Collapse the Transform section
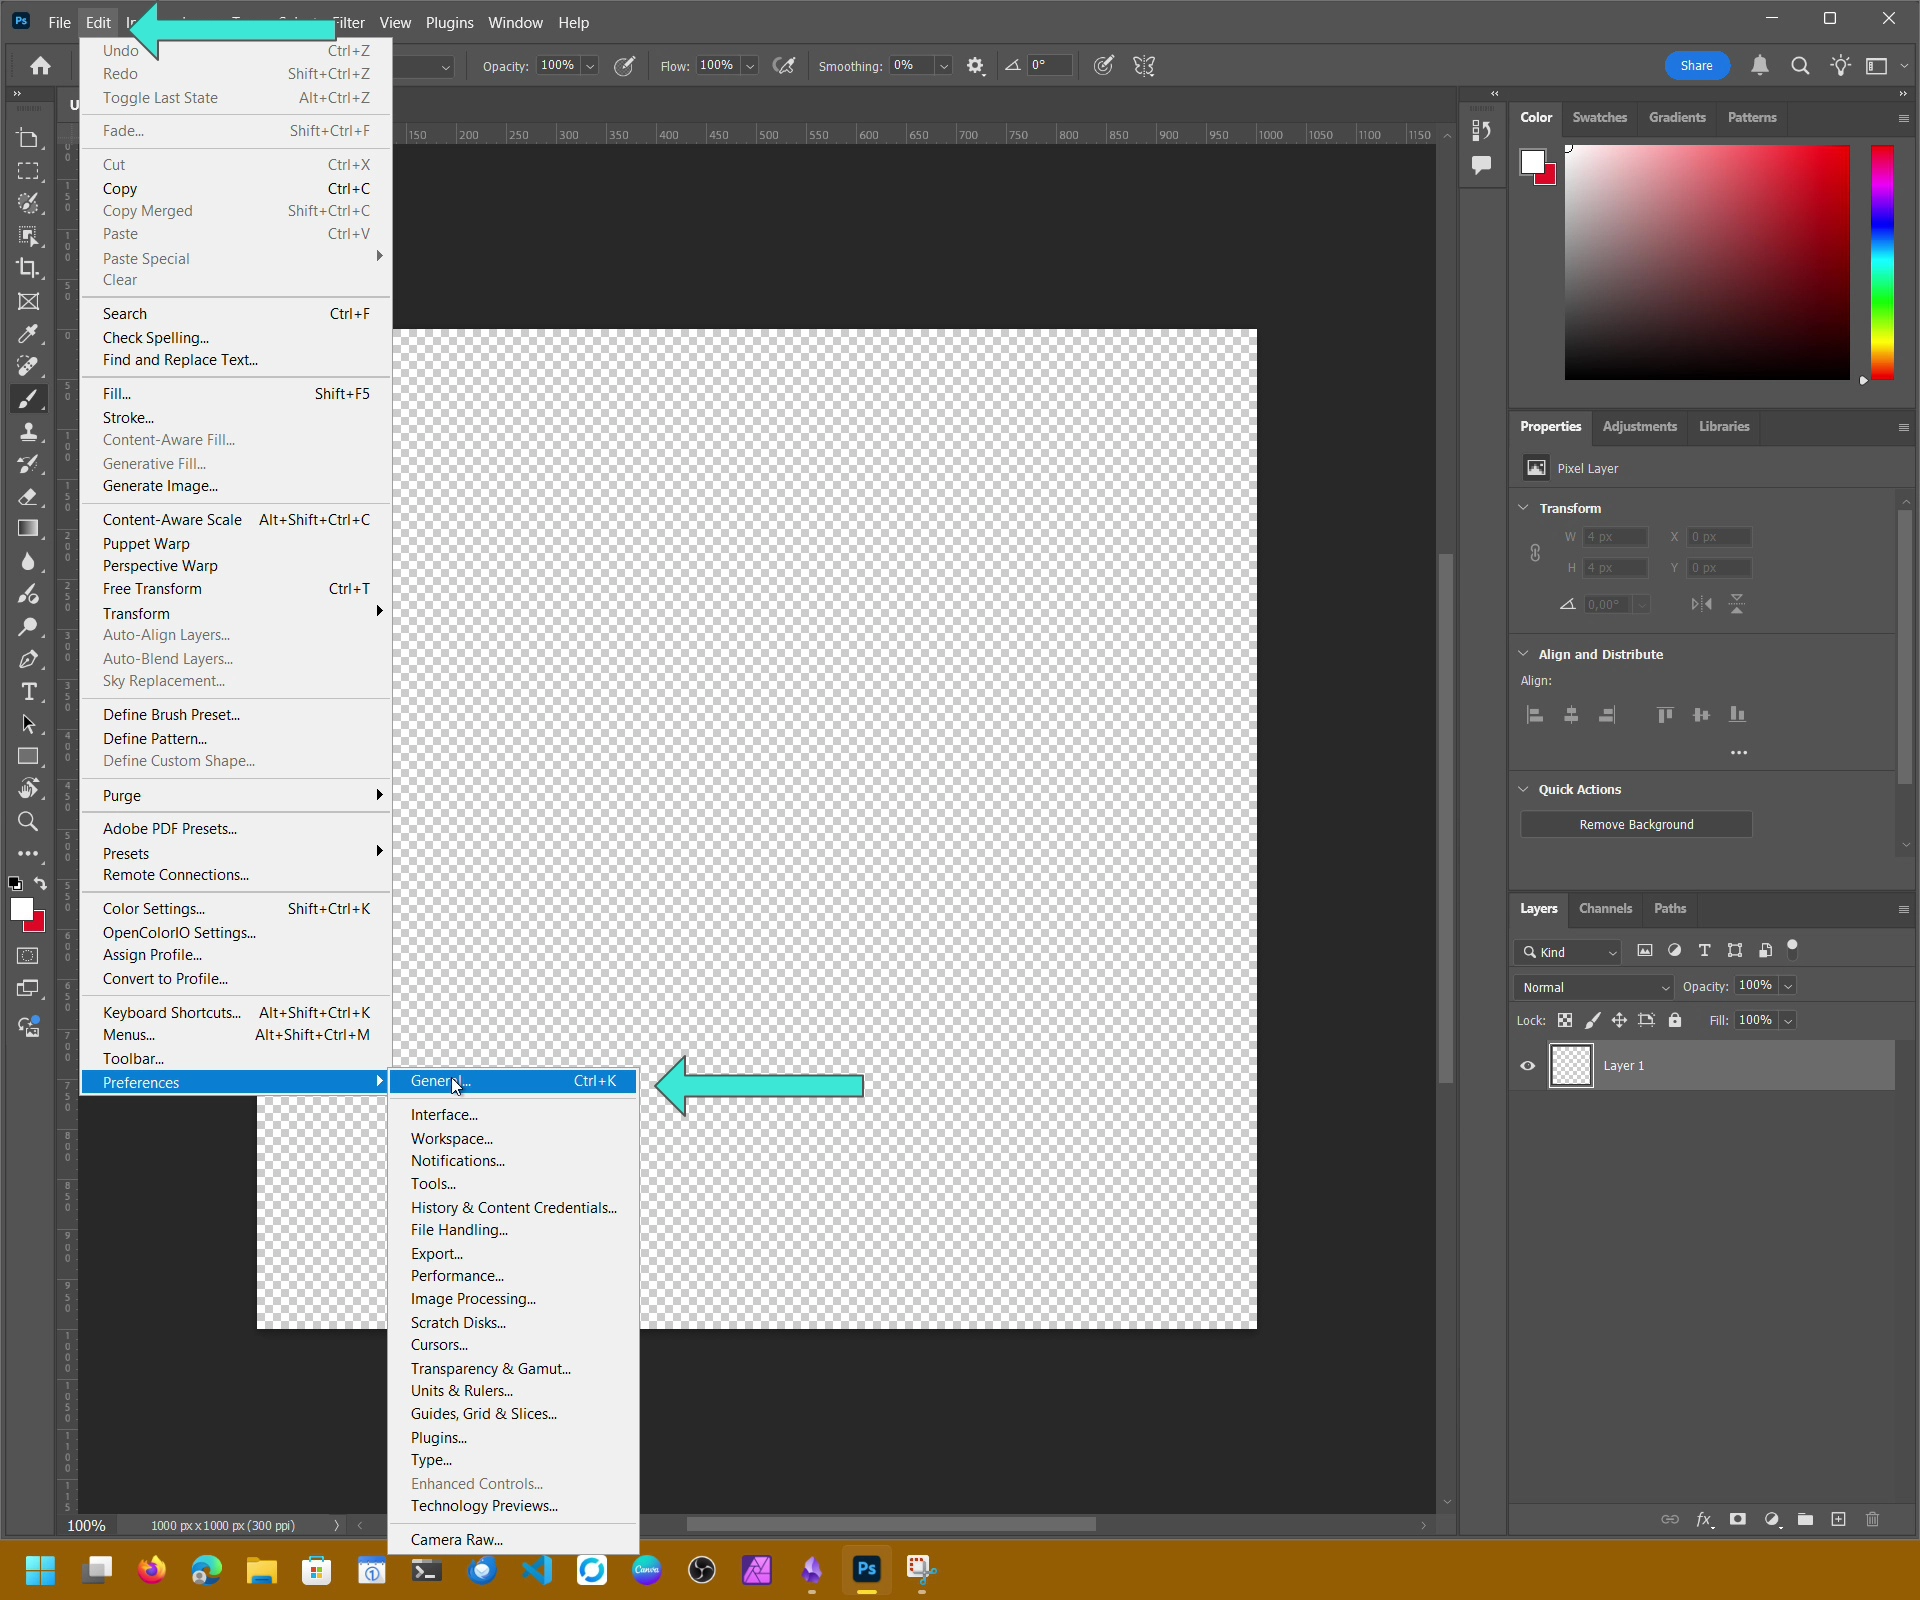Image resolution: width=1920 pixels, height=1600 pixels. click(1523, 508)
